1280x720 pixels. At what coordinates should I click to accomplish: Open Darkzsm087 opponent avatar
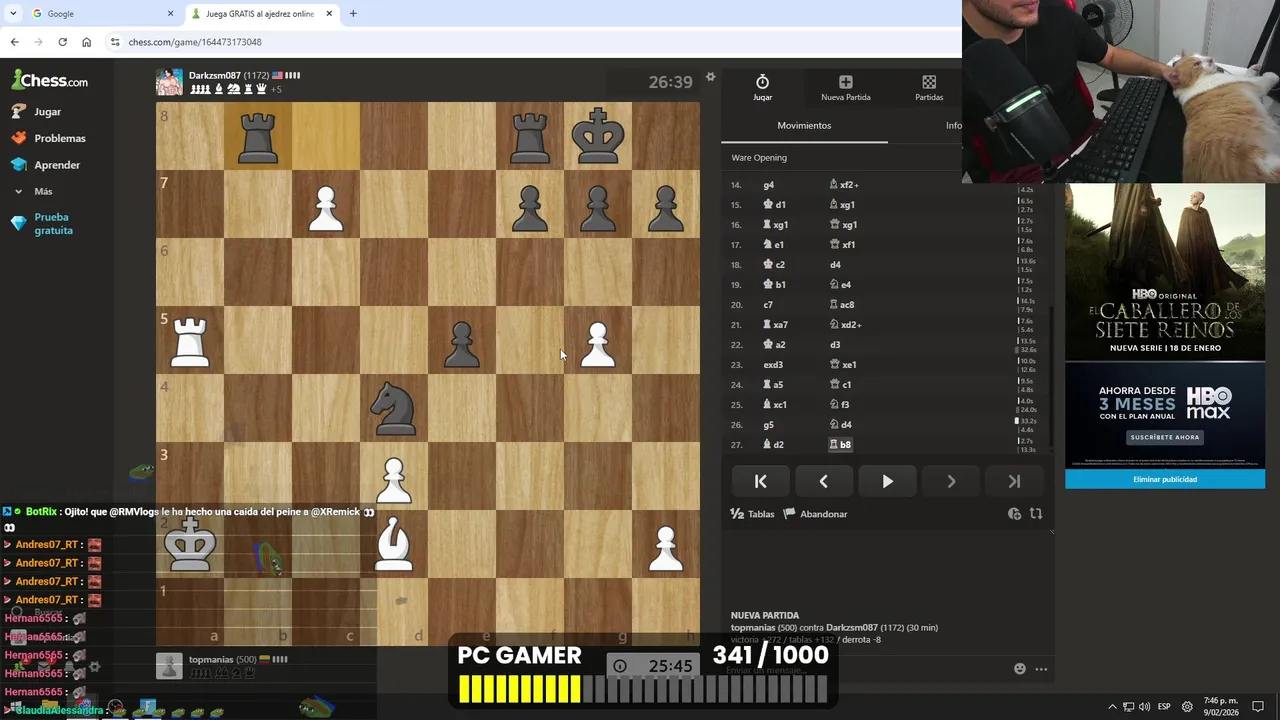pos(169,82)
